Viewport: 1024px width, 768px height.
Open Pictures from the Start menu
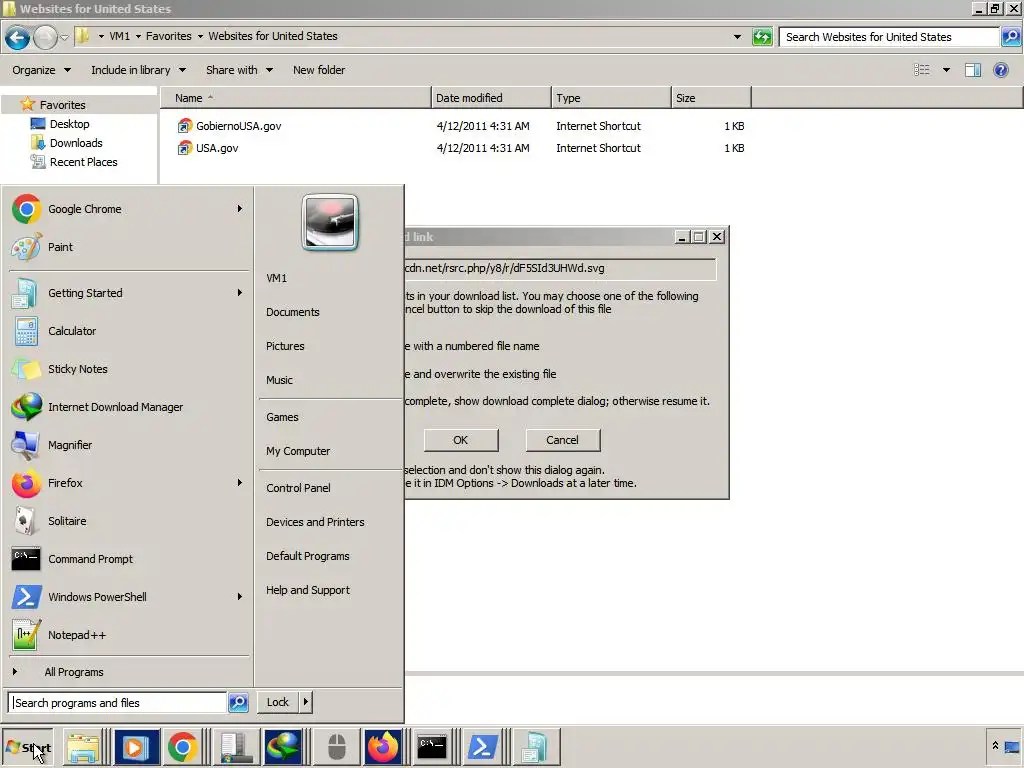click(285, 346)
